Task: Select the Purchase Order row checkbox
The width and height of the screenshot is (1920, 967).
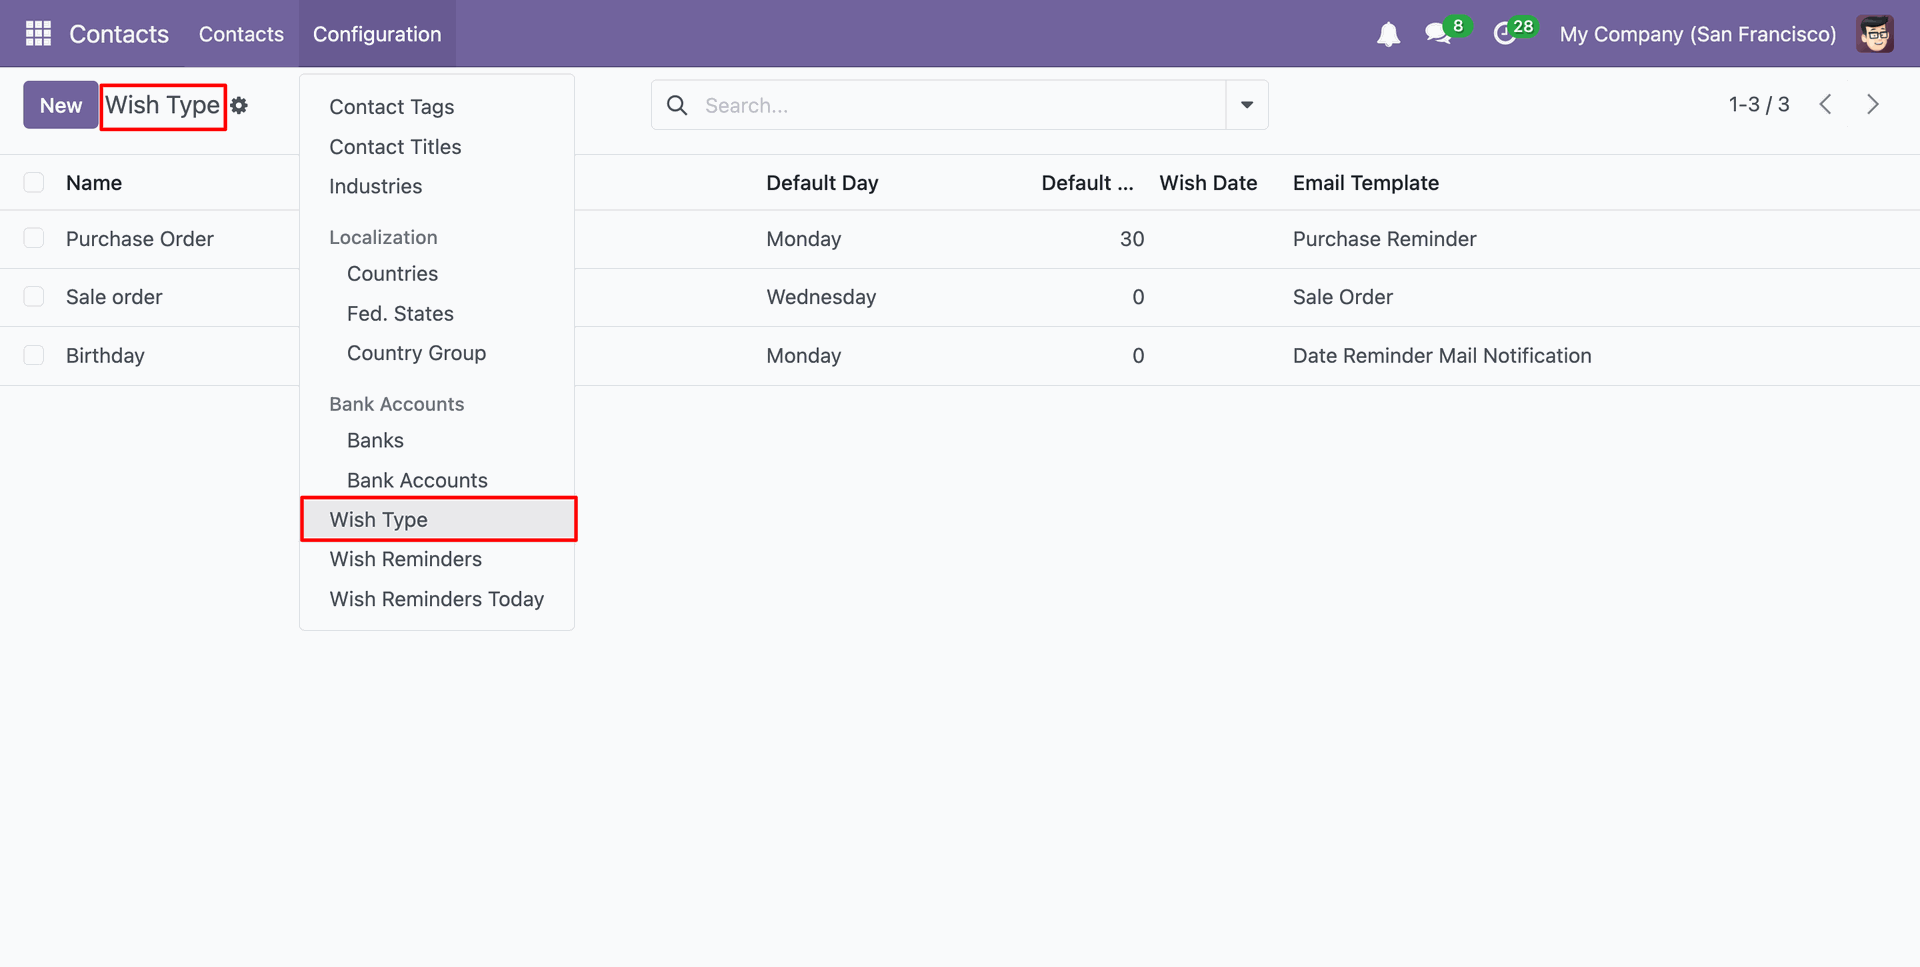Action: click(34, 238)
